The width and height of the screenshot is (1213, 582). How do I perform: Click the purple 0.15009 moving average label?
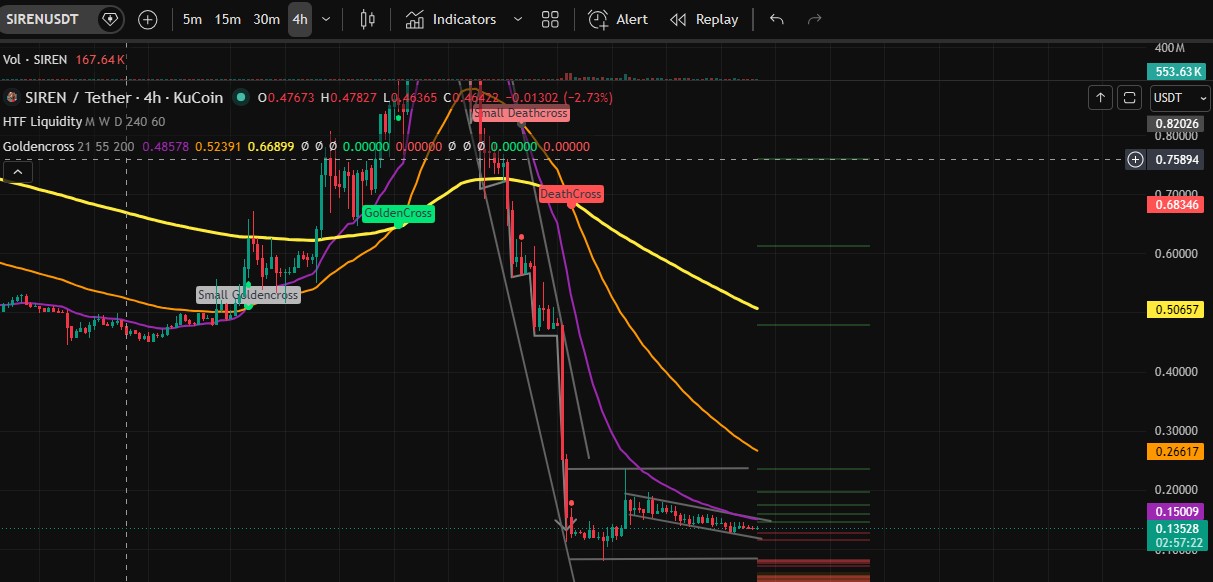pyautogui.click(x=1176, y=511)
